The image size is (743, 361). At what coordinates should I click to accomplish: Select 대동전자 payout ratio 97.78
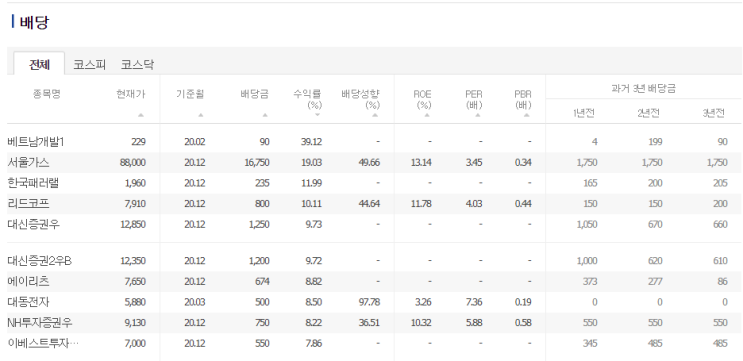tap(369, 302)
